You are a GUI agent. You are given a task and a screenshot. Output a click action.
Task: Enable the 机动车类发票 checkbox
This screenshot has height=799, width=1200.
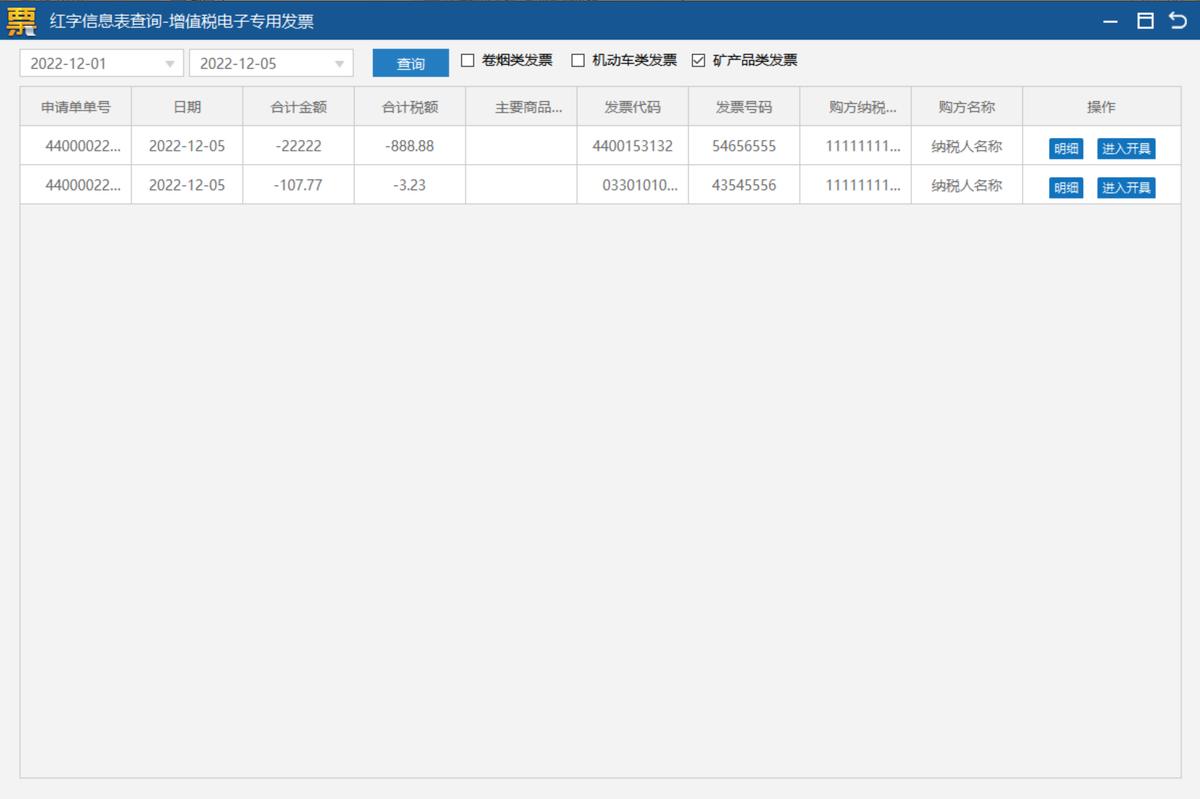tap(577, 60)
